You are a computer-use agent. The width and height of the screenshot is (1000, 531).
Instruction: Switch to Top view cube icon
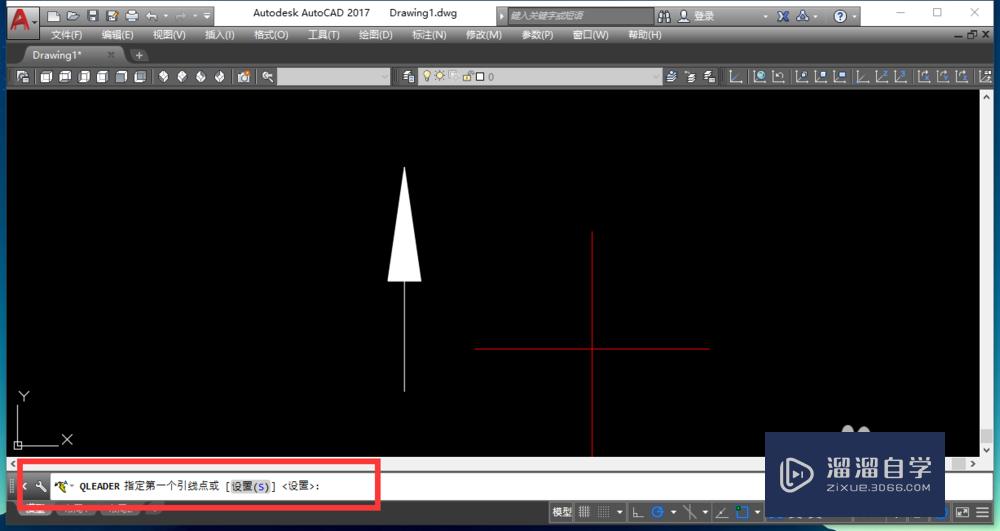point(46,76)
